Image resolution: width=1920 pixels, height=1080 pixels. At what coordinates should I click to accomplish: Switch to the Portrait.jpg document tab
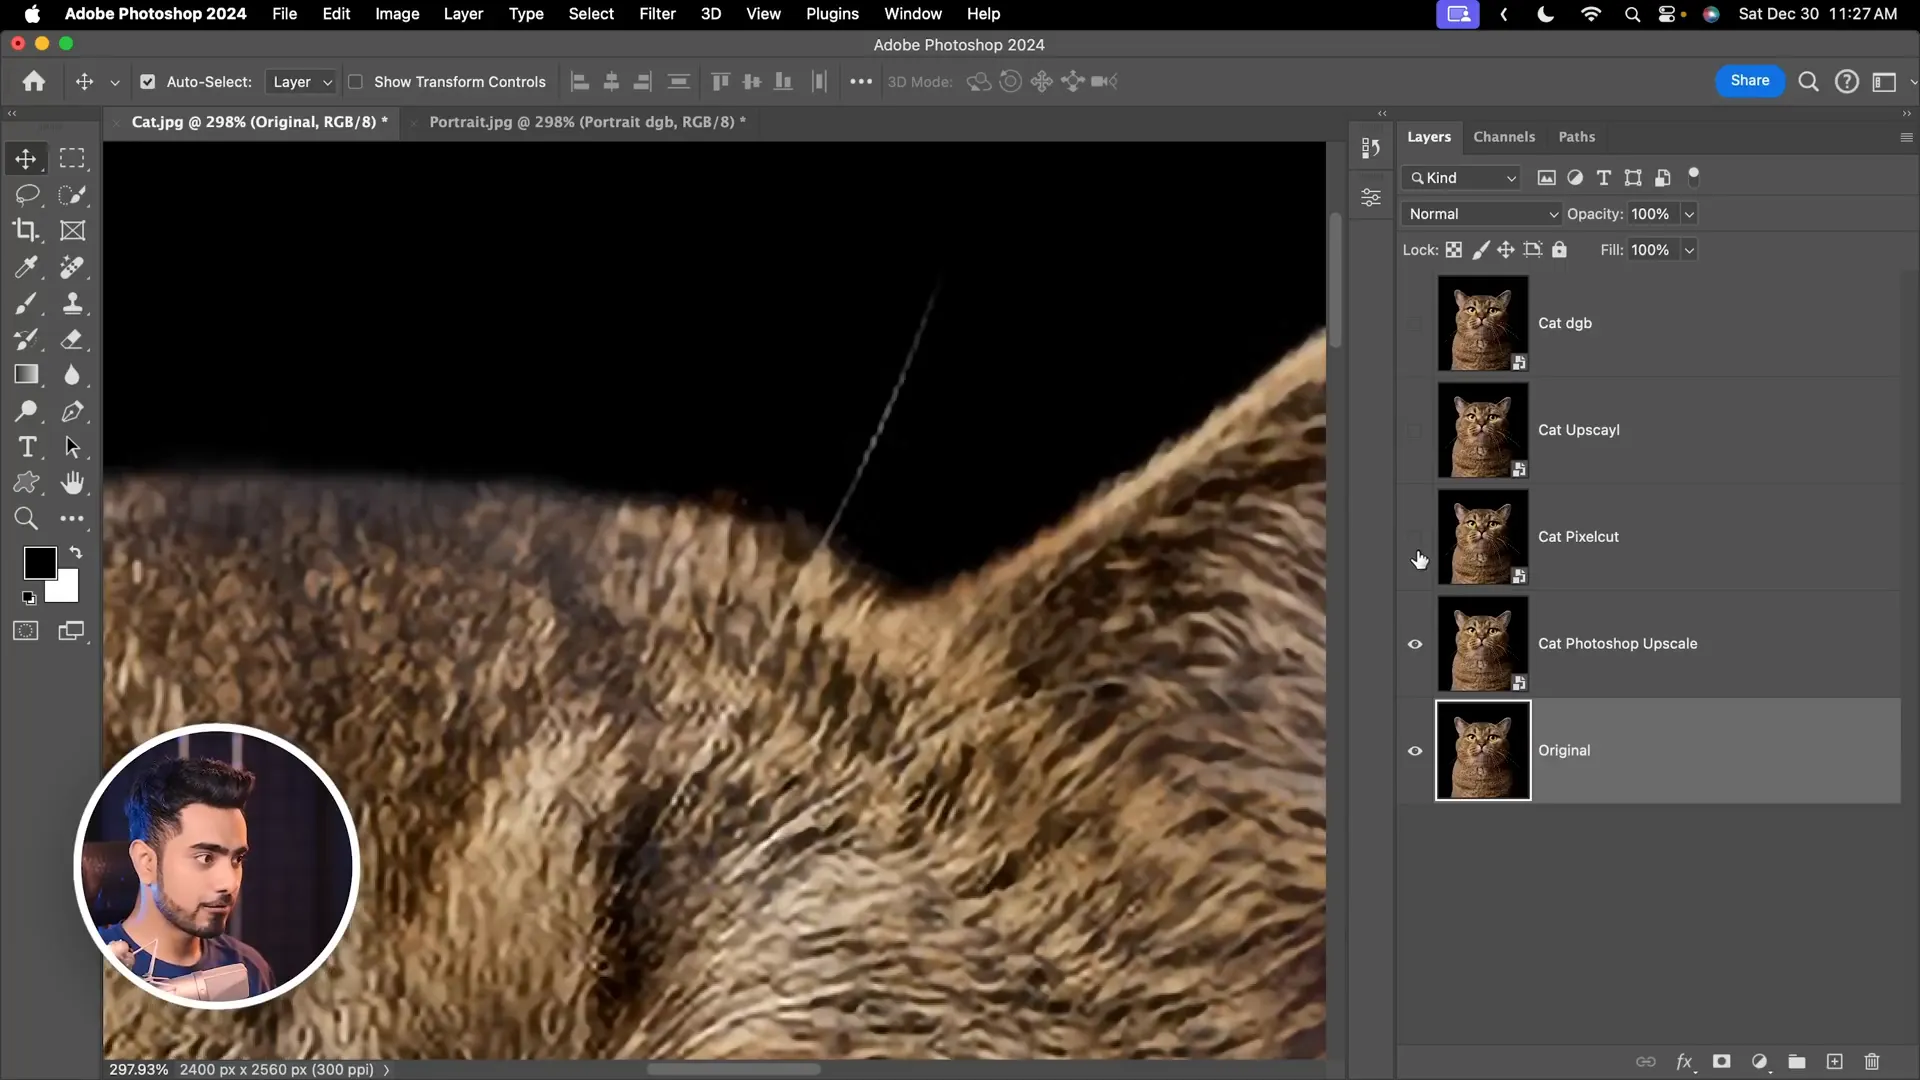tap(586, 122)
